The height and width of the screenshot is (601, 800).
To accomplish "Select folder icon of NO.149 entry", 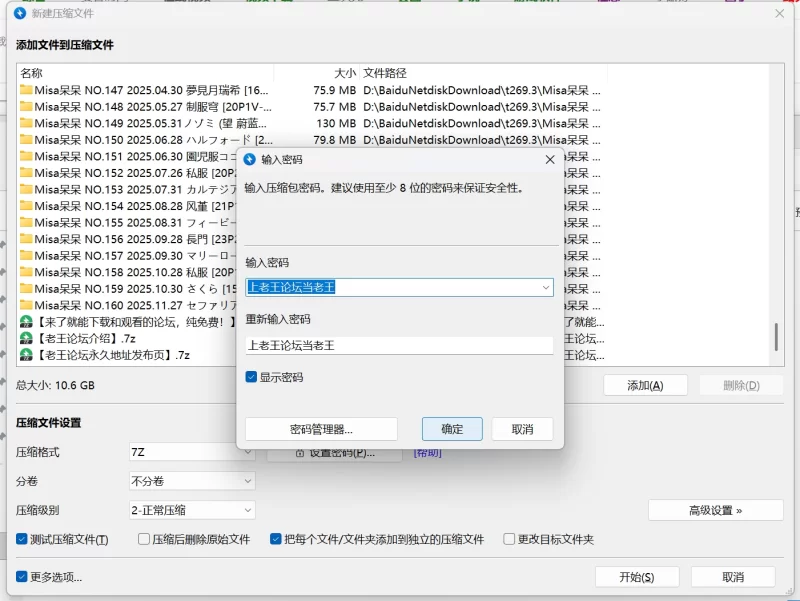I will pos(26,123).
